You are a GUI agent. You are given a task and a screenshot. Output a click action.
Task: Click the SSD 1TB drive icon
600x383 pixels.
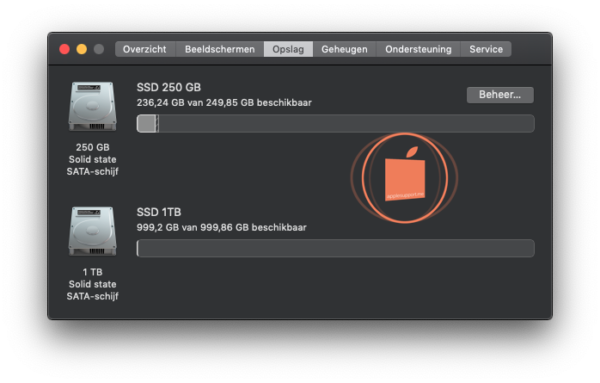[93, 231]
